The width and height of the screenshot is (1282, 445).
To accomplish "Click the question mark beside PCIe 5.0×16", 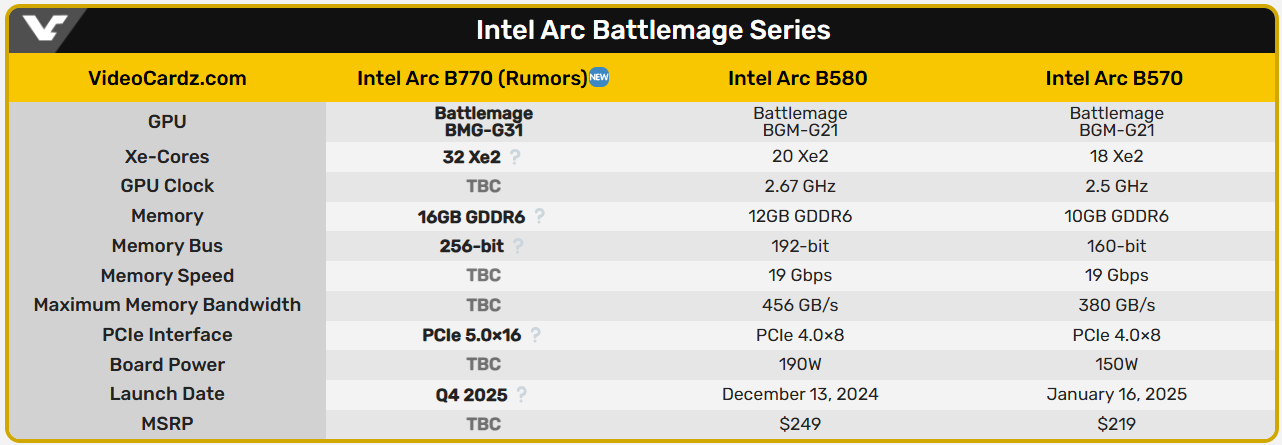I will pyautogui.click(x=536, y=335).
